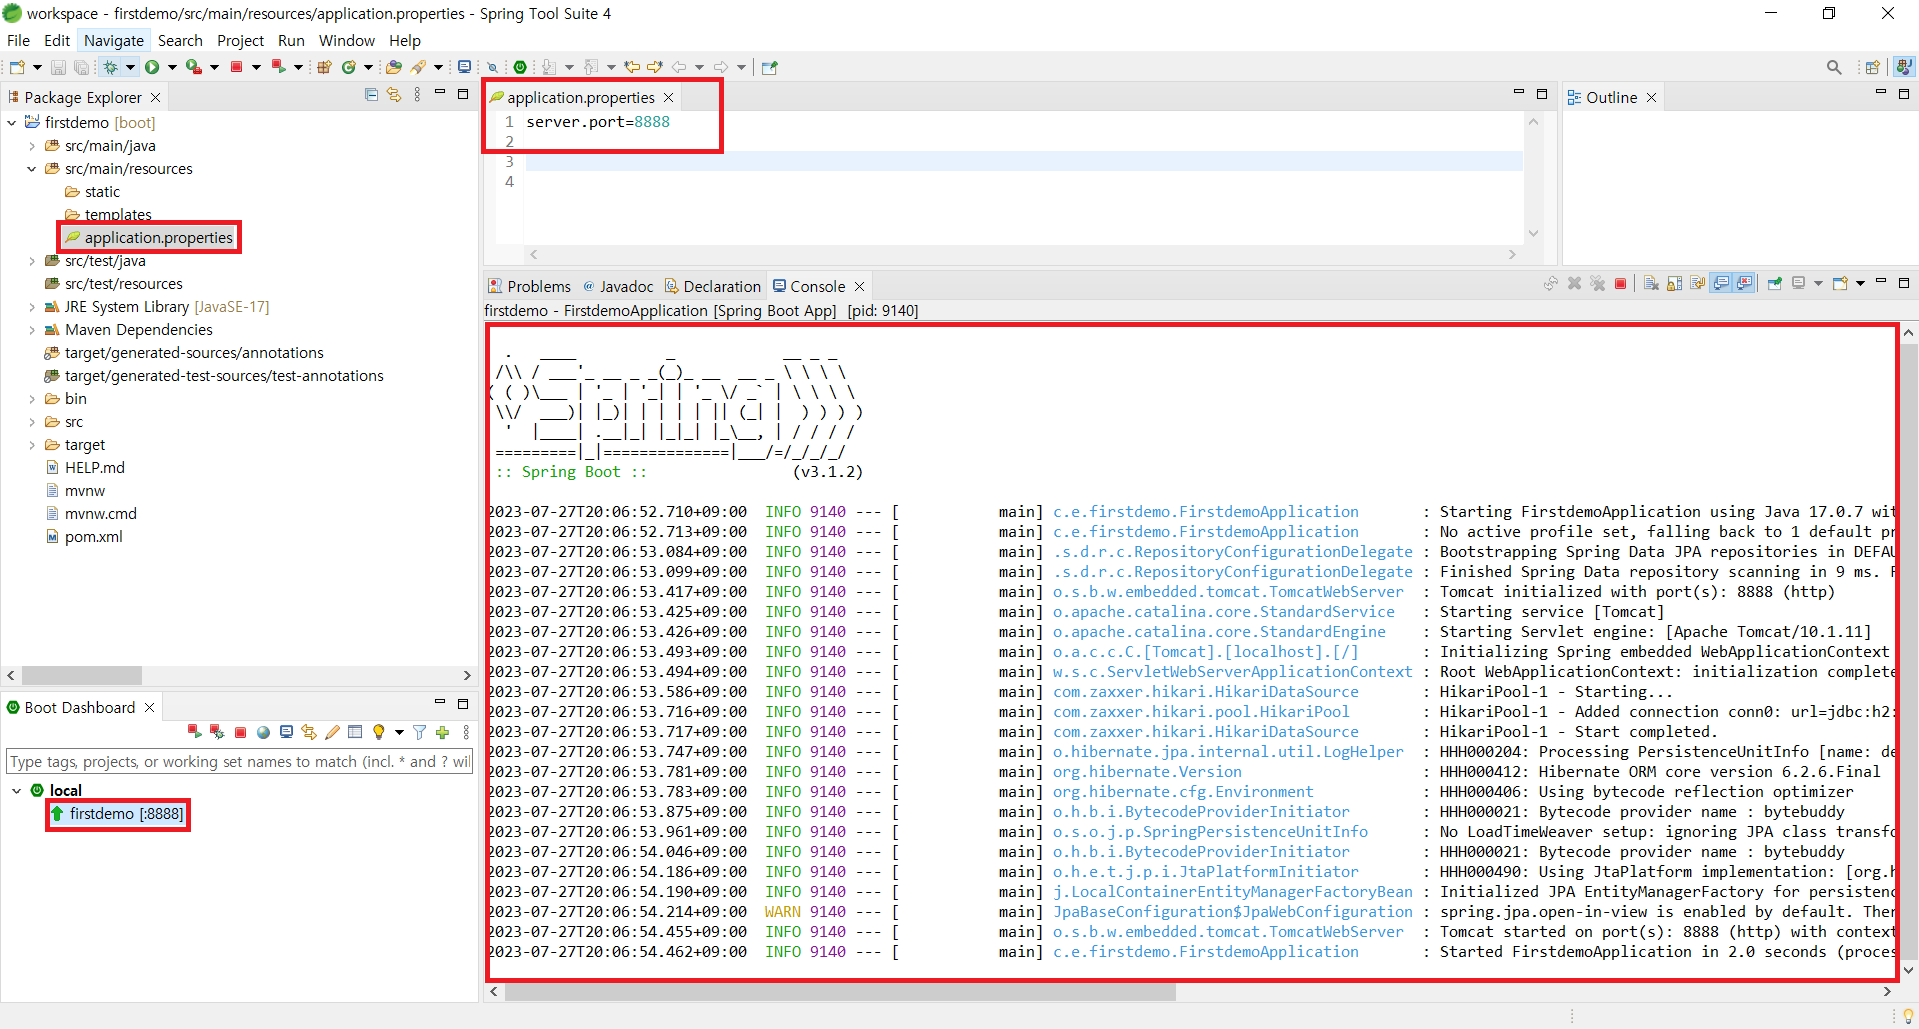
Task: Click Boot Dashboard red stop icon
Action: click(240, 732)
